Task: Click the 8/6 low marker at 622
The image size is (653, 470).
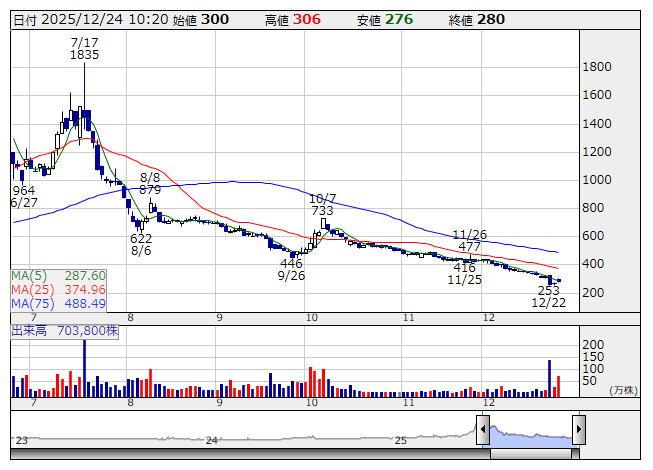Action: 141,245
